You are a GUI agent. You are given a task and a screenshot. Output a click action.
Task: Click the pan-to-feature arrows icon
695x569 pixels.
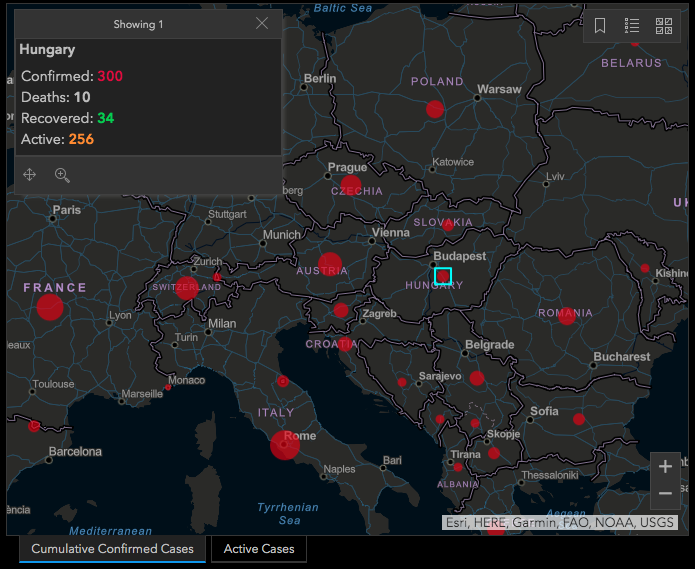30,175
